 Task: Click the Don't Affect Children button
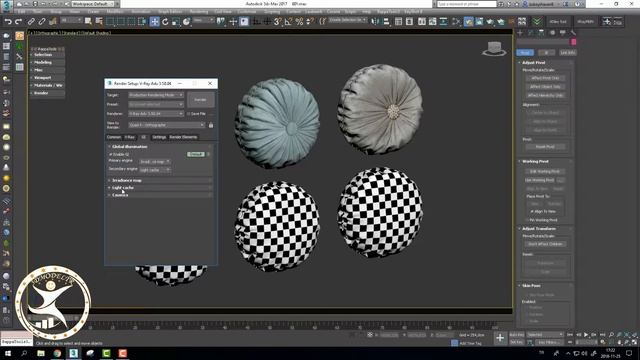pos(545,244)
